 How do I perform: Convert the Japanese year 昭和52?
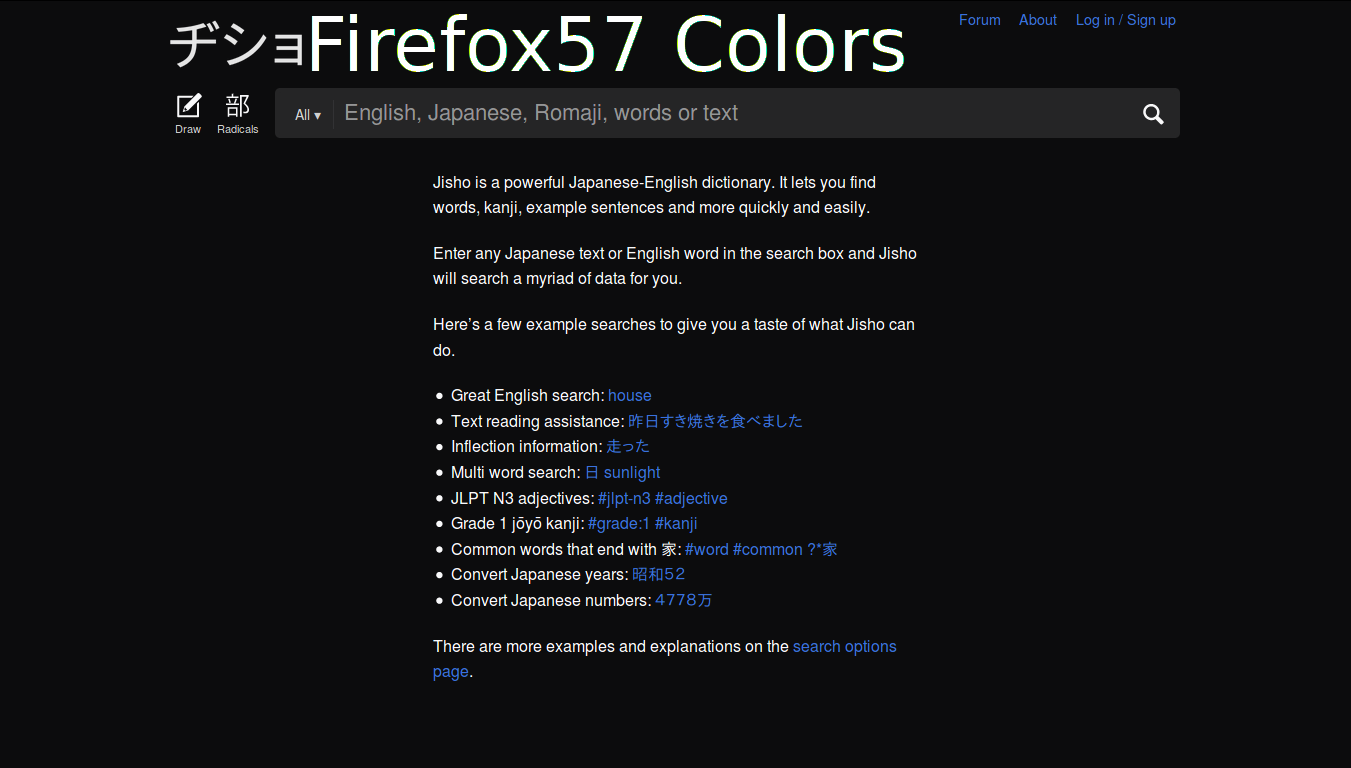pyautogui.click(x=659, y=575)
